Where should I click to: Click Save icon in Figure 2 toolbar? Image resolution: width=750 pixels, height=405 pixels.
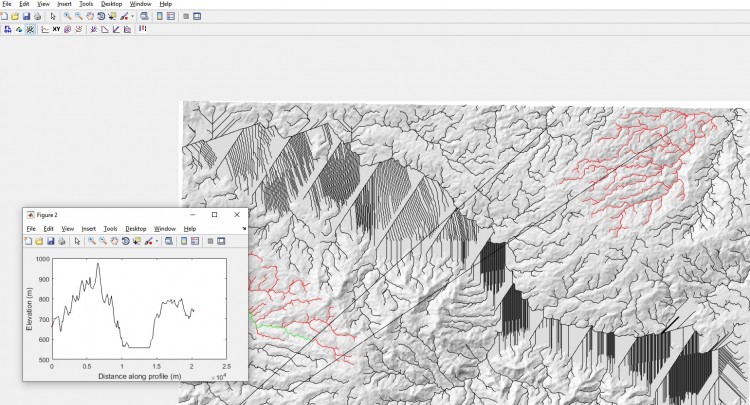51,241
